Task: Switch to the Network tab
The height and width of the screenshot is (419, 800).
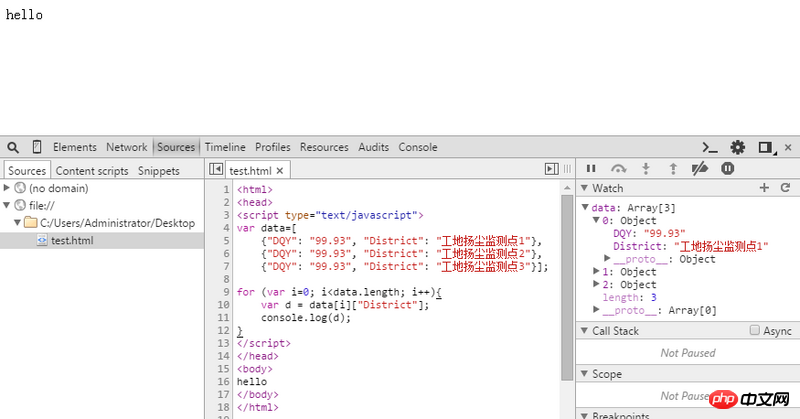Action: [126, 147]
